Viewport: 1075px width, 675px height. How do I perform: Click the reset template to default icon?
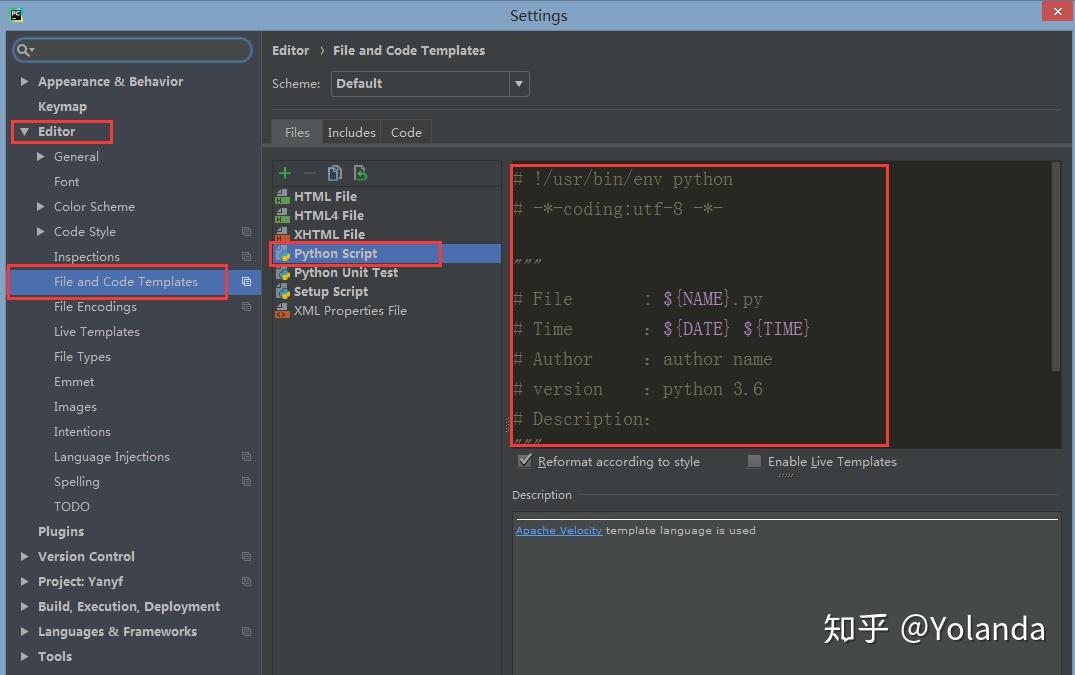point(359,173)
